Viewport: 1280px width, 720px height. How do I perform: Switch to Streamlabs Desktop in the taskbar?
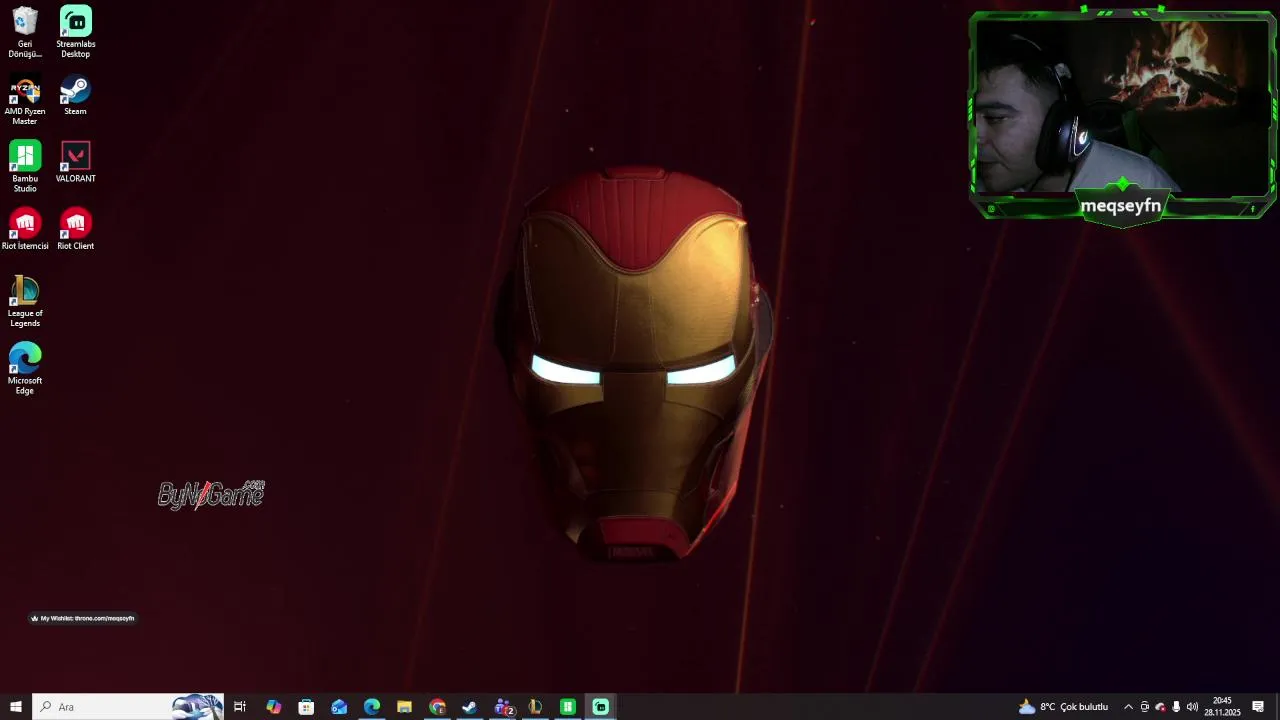(600, 707)
